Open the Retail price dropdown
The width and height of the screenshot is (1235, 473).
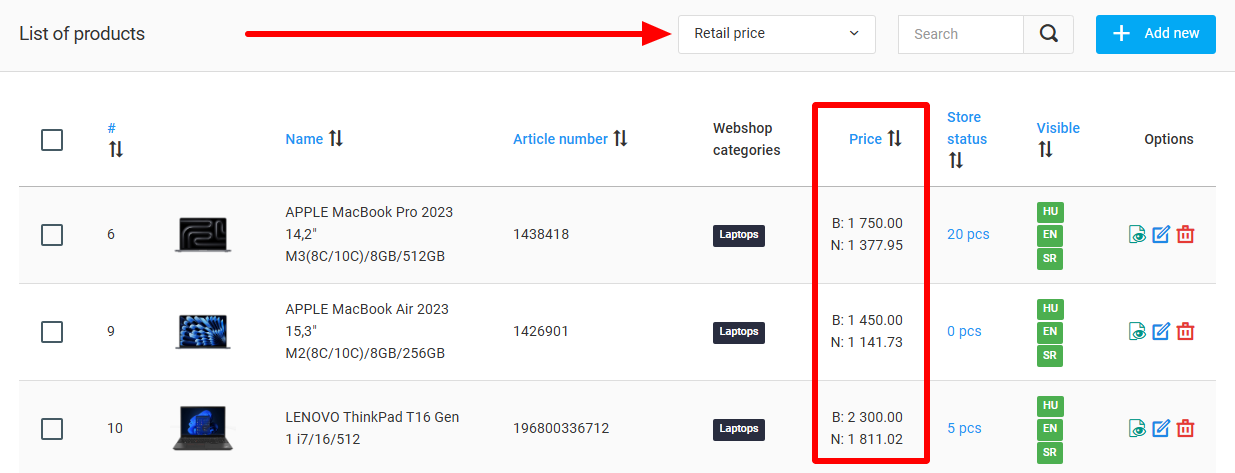776,34
